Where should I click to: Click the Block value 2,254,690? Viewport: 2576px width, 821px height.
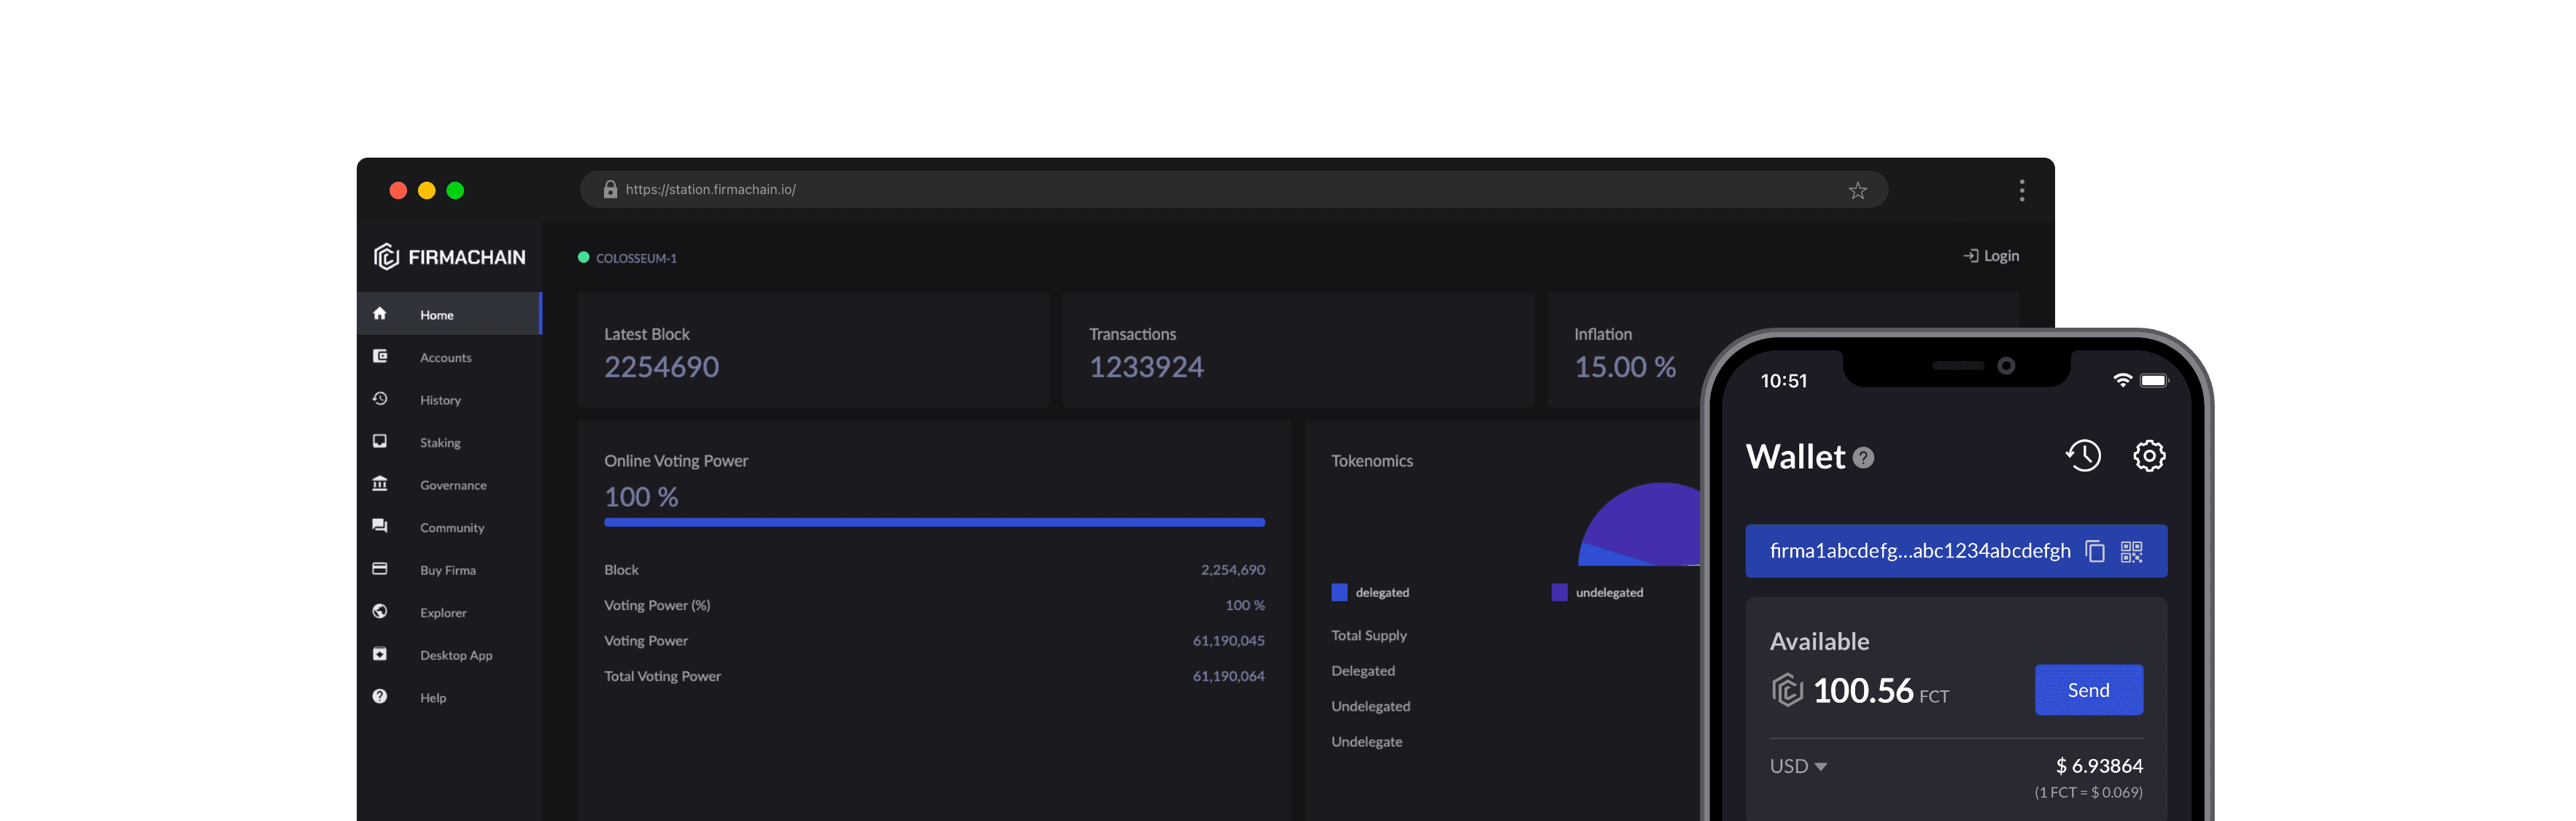tap(1232, 570)
